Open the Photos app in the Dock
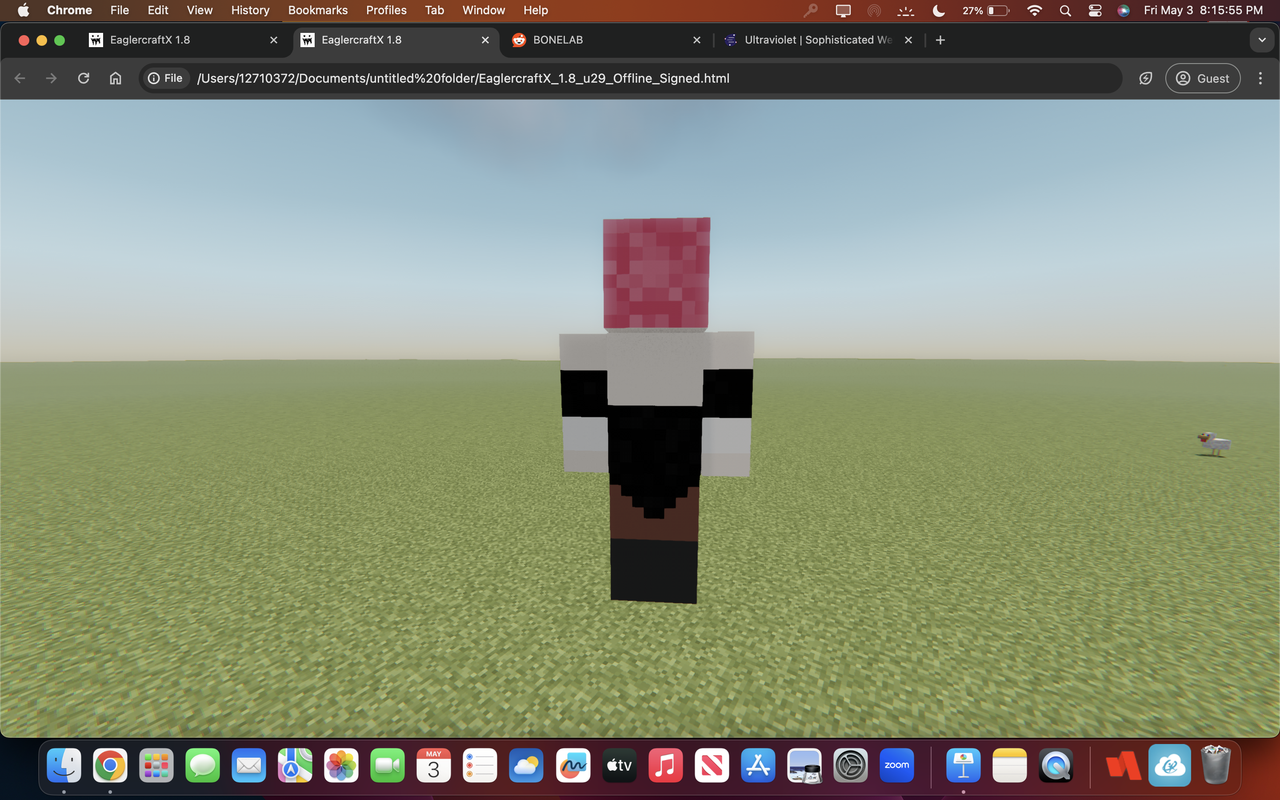Image resolution: width=1280 pixels, height=800 pixels. [x=341, y=766]
